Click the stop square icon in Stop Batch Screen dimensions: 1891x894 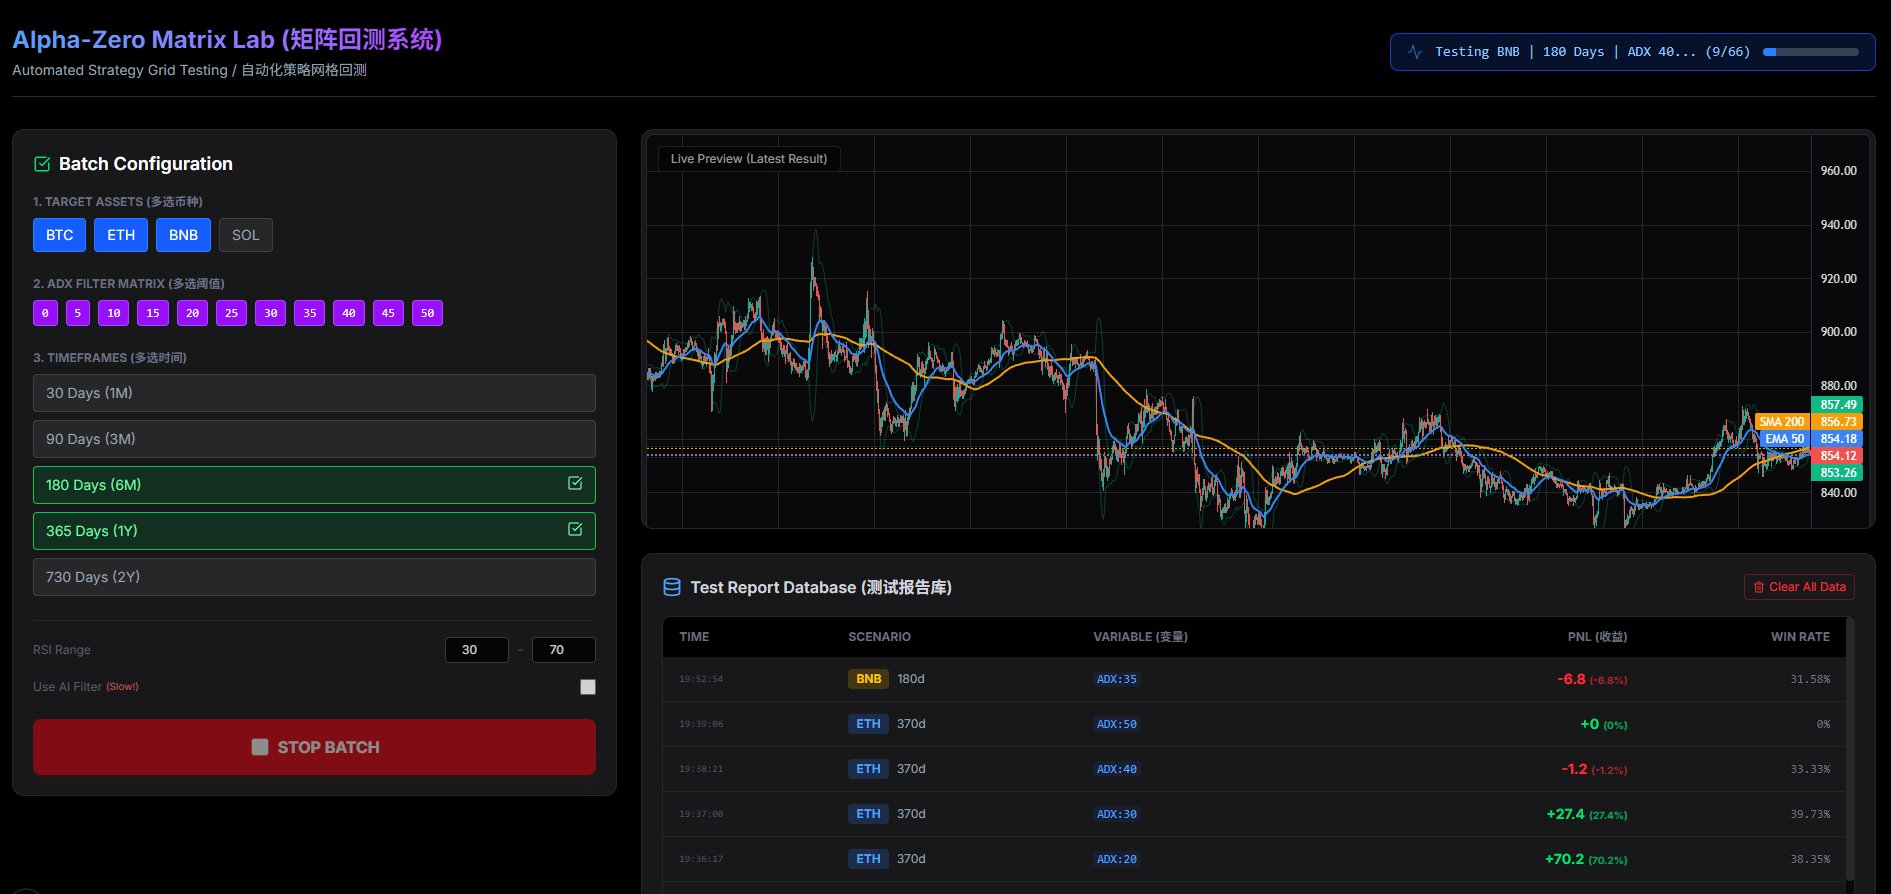[x=260, y=747]
